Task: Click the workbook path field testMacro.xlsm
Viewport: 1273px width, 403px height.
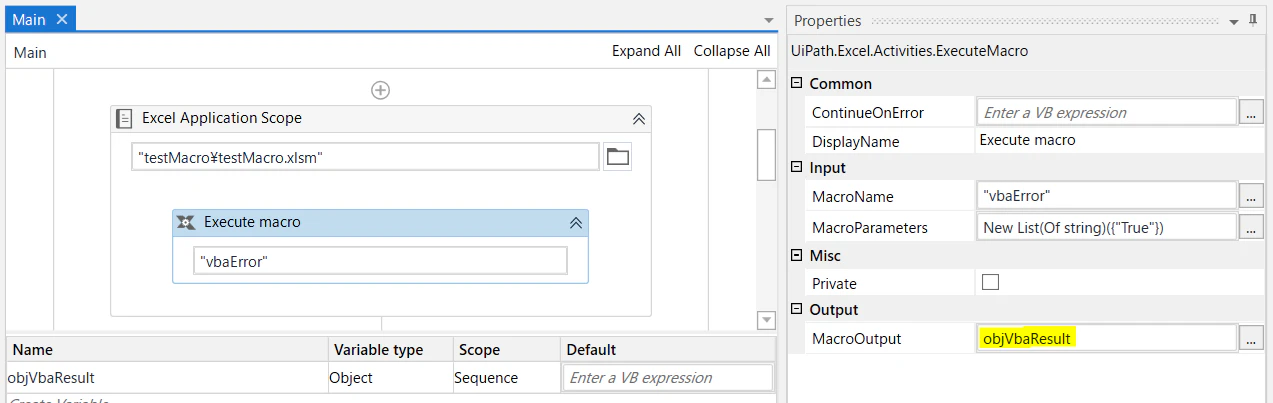Action: (365, 157)
